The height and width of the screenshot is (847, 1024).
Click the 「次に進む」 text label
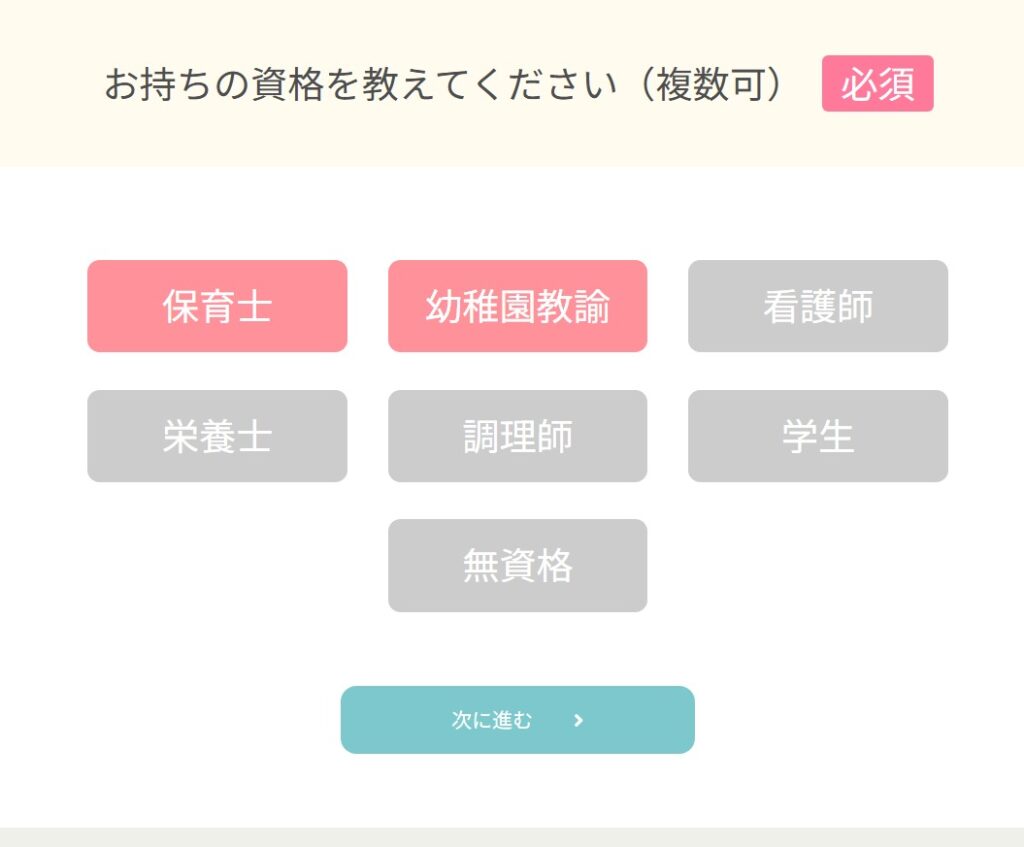tap(492, 720)
